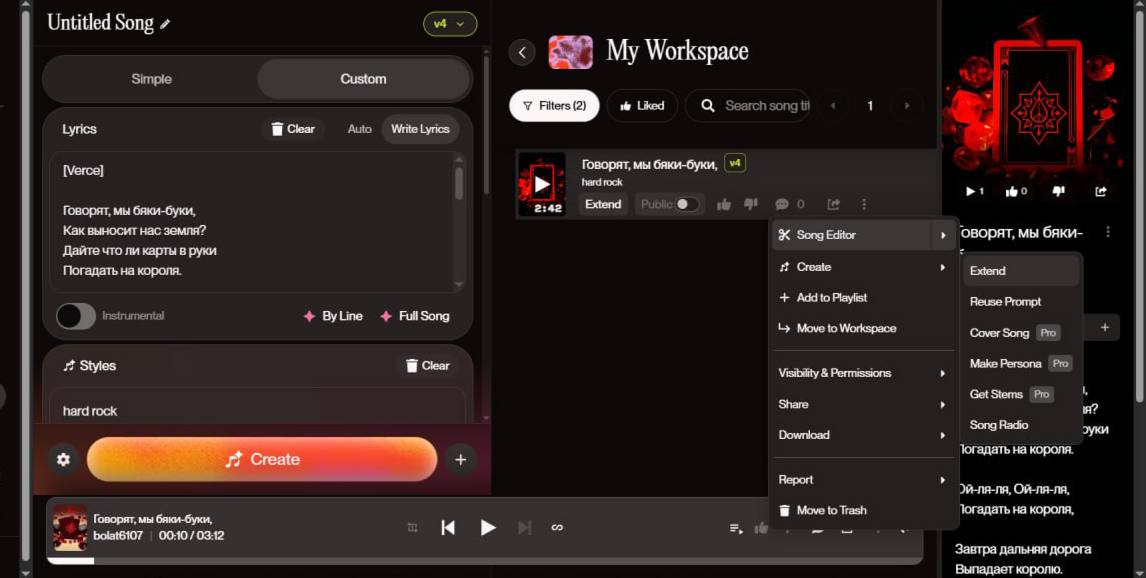
Task: Skip to previous track in player
Action: [x=448, y=528]
